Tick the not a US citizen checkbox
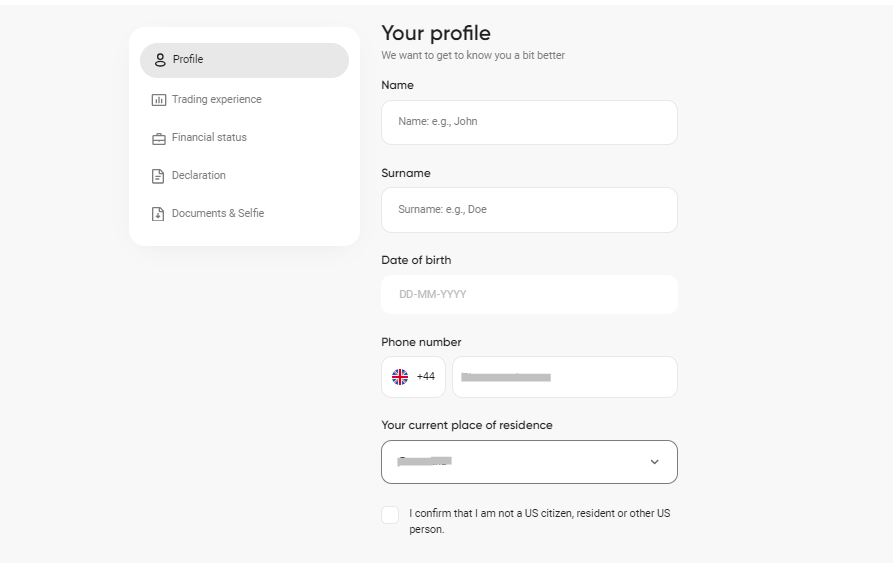The image size is (893, 563). (390, 515)
